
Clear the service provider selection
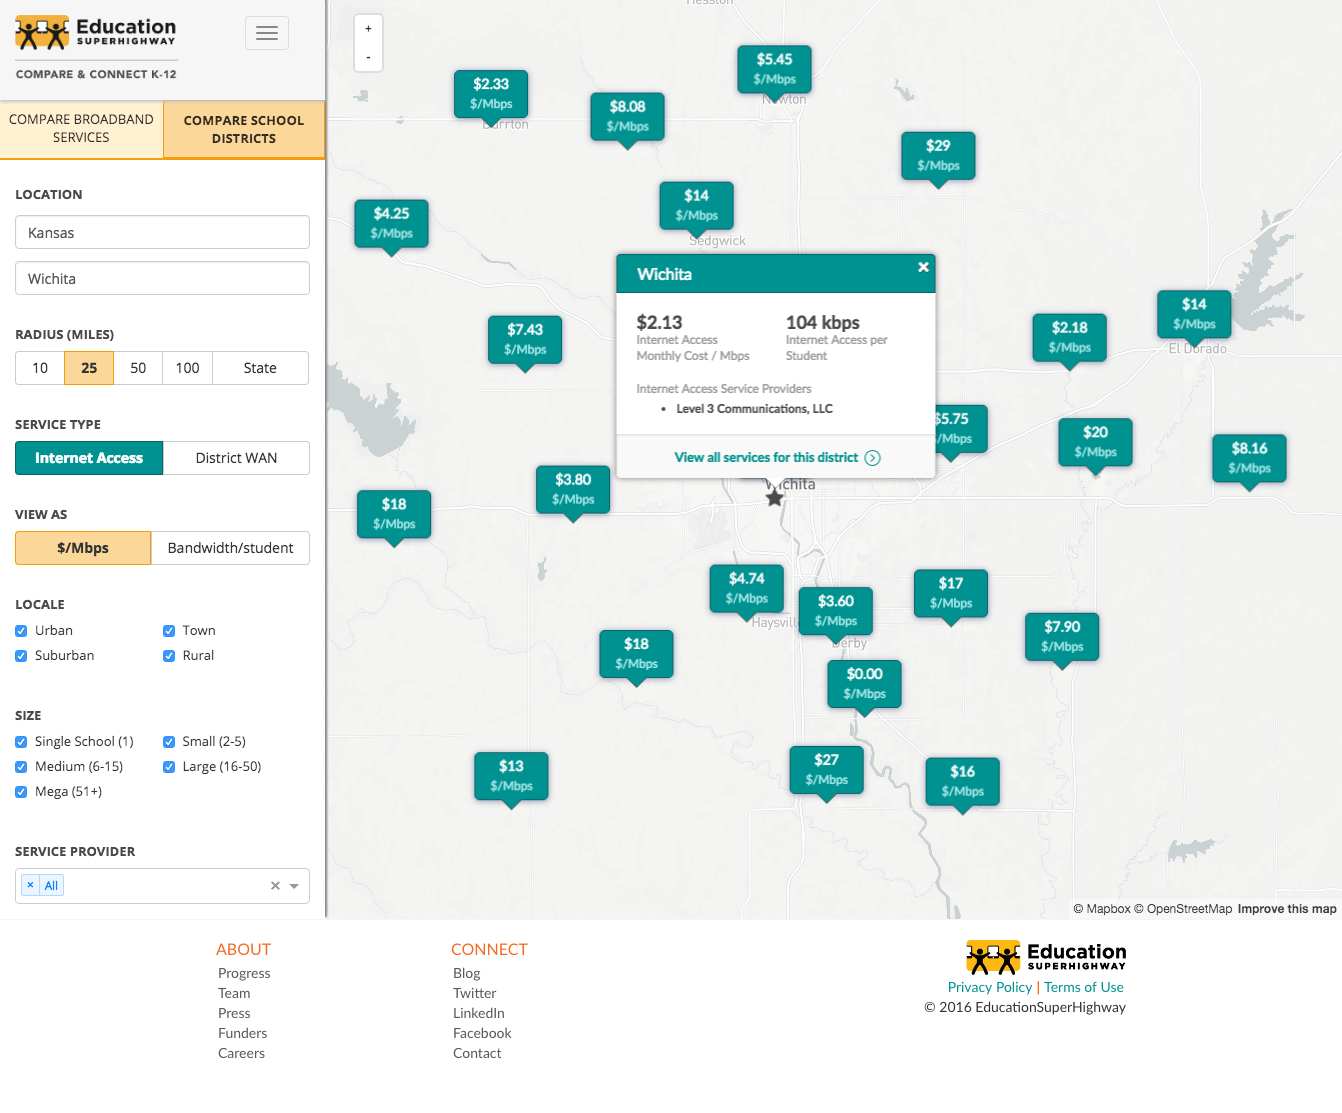275,886
